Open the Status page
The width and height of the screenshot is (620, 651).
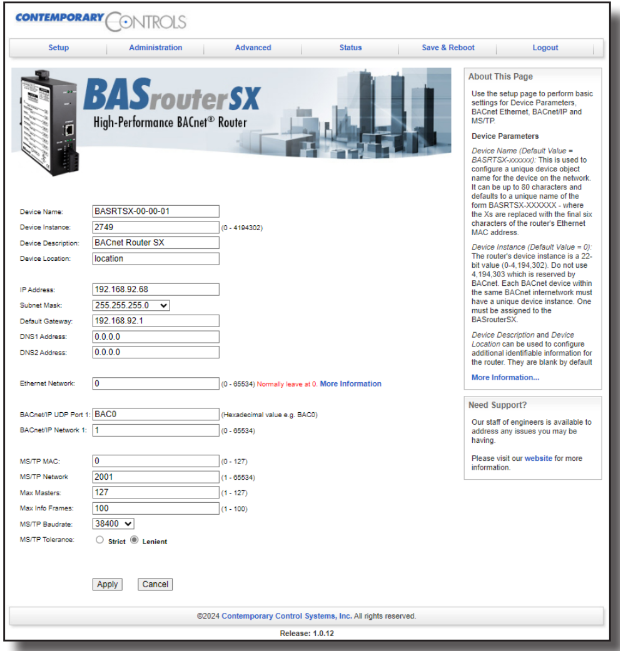coord(350,48)
